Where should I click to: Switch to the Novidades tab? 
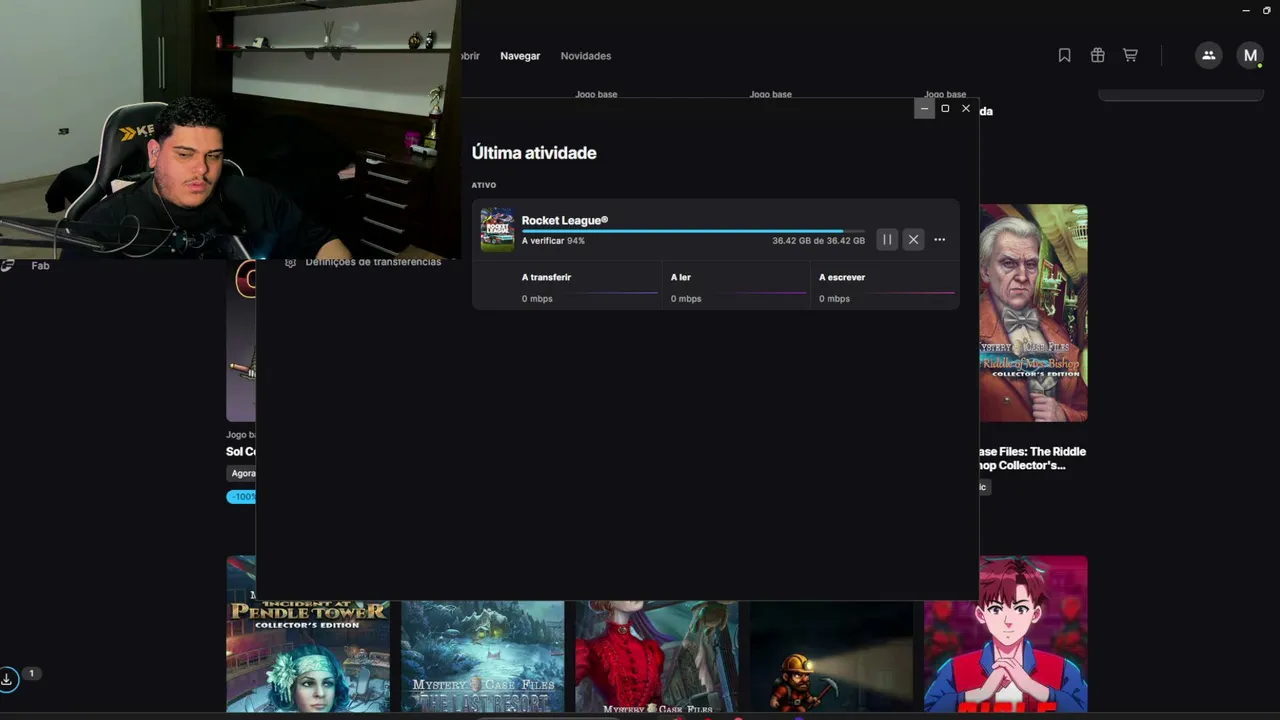pyautogui.click(x=586, y=56)
